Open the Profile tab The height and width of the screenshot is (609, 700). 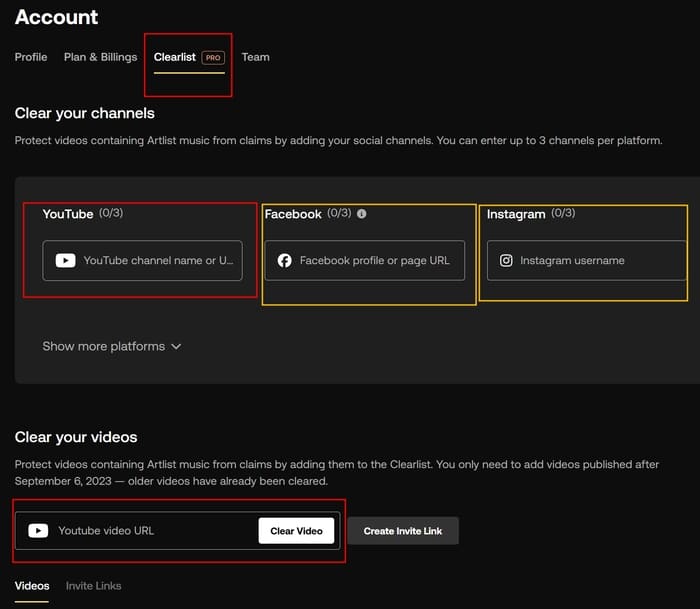[x=31, y=57]
